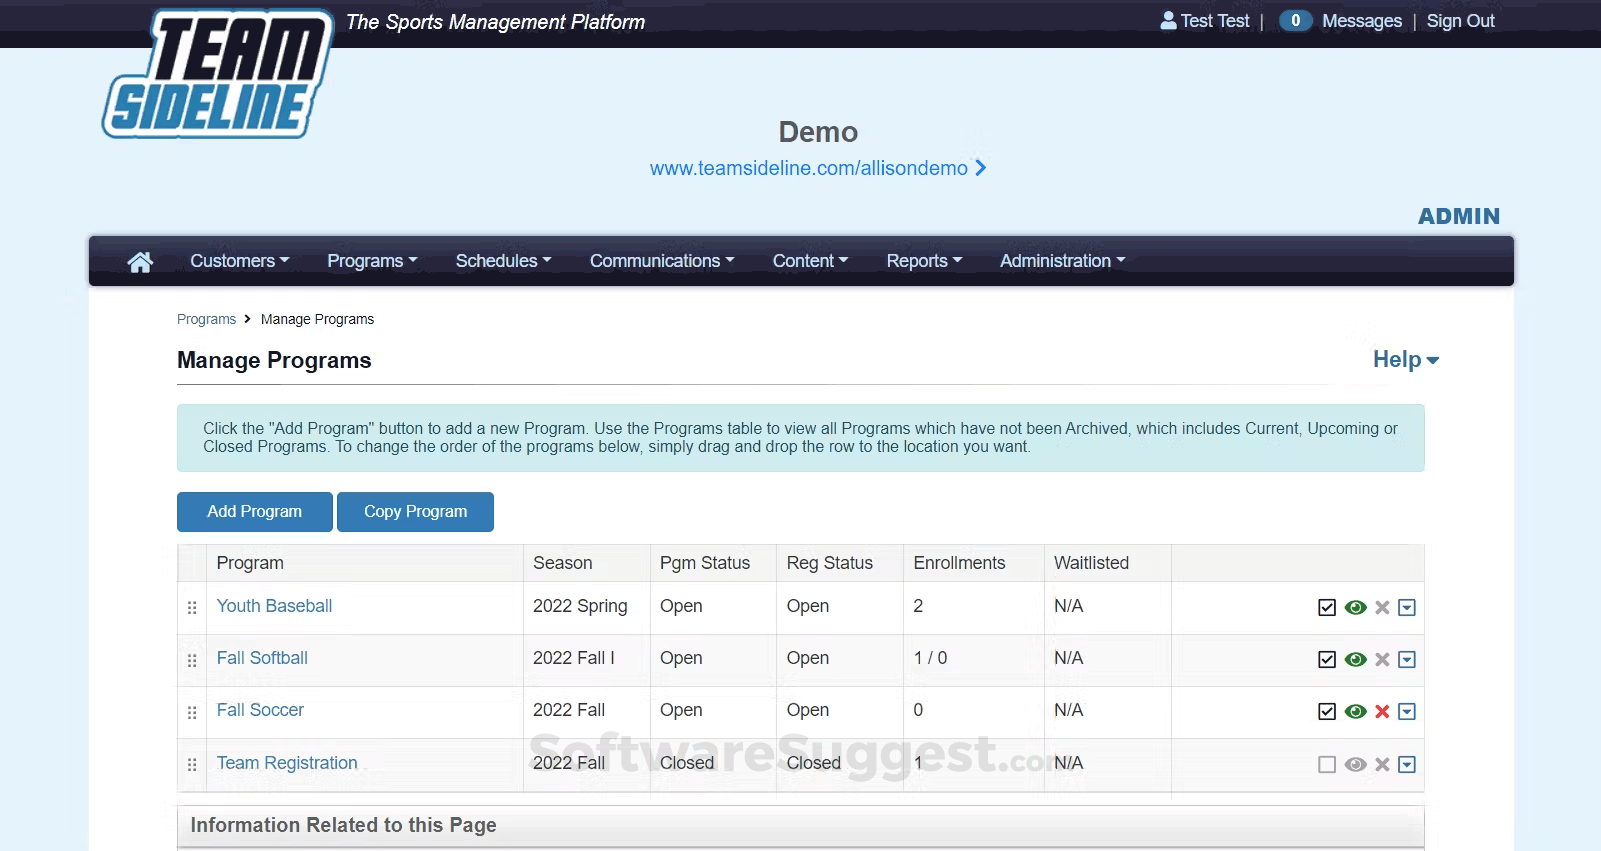
Task: Open the Communications menu
Action: pos(662,261)
